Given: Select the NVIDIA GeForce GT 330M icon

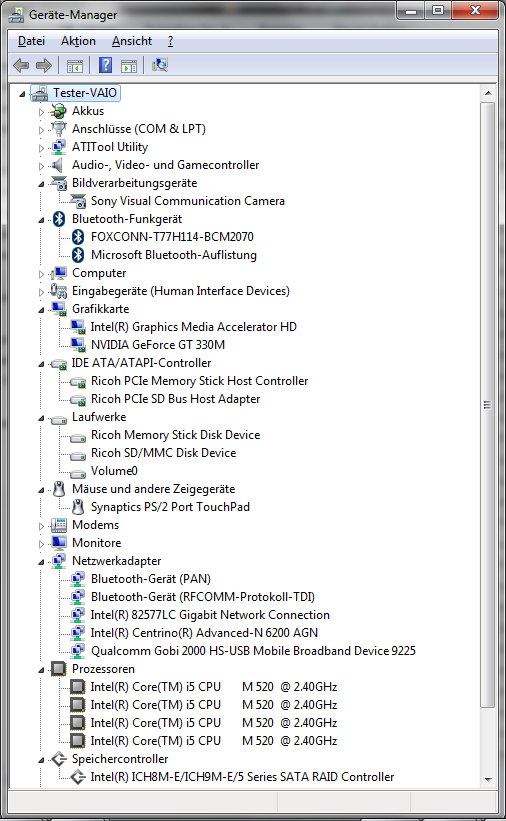Looking at the screenshot, I should click(78, 345).
